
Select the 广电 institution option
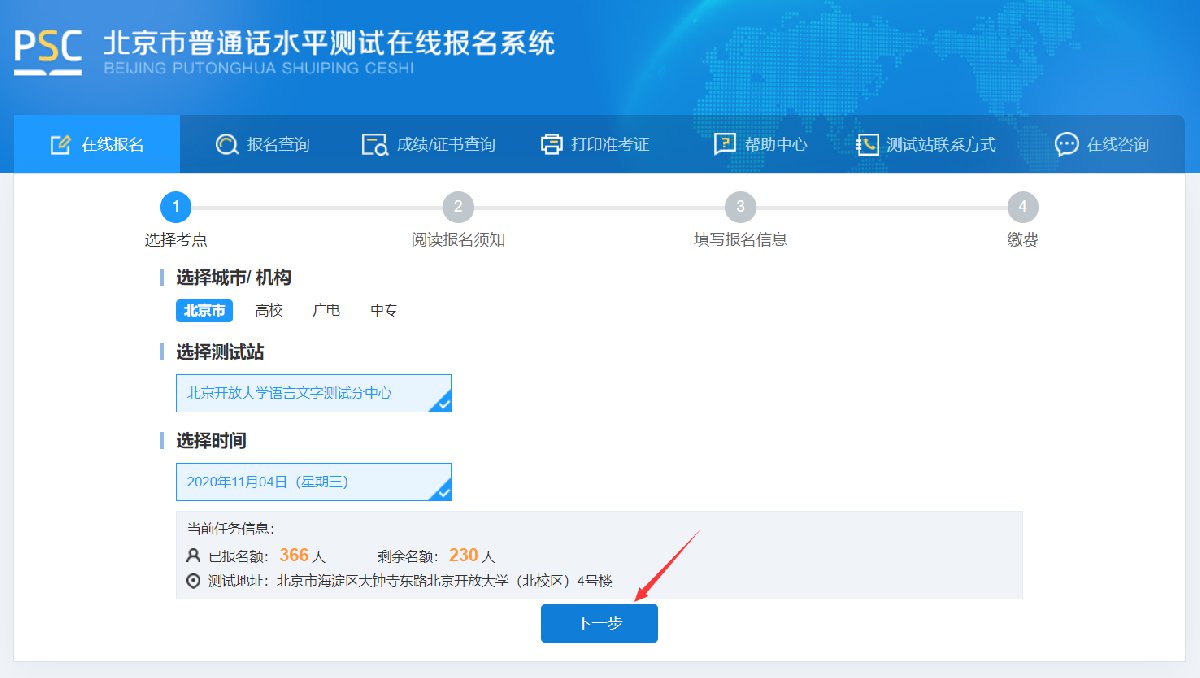point(326,311)
